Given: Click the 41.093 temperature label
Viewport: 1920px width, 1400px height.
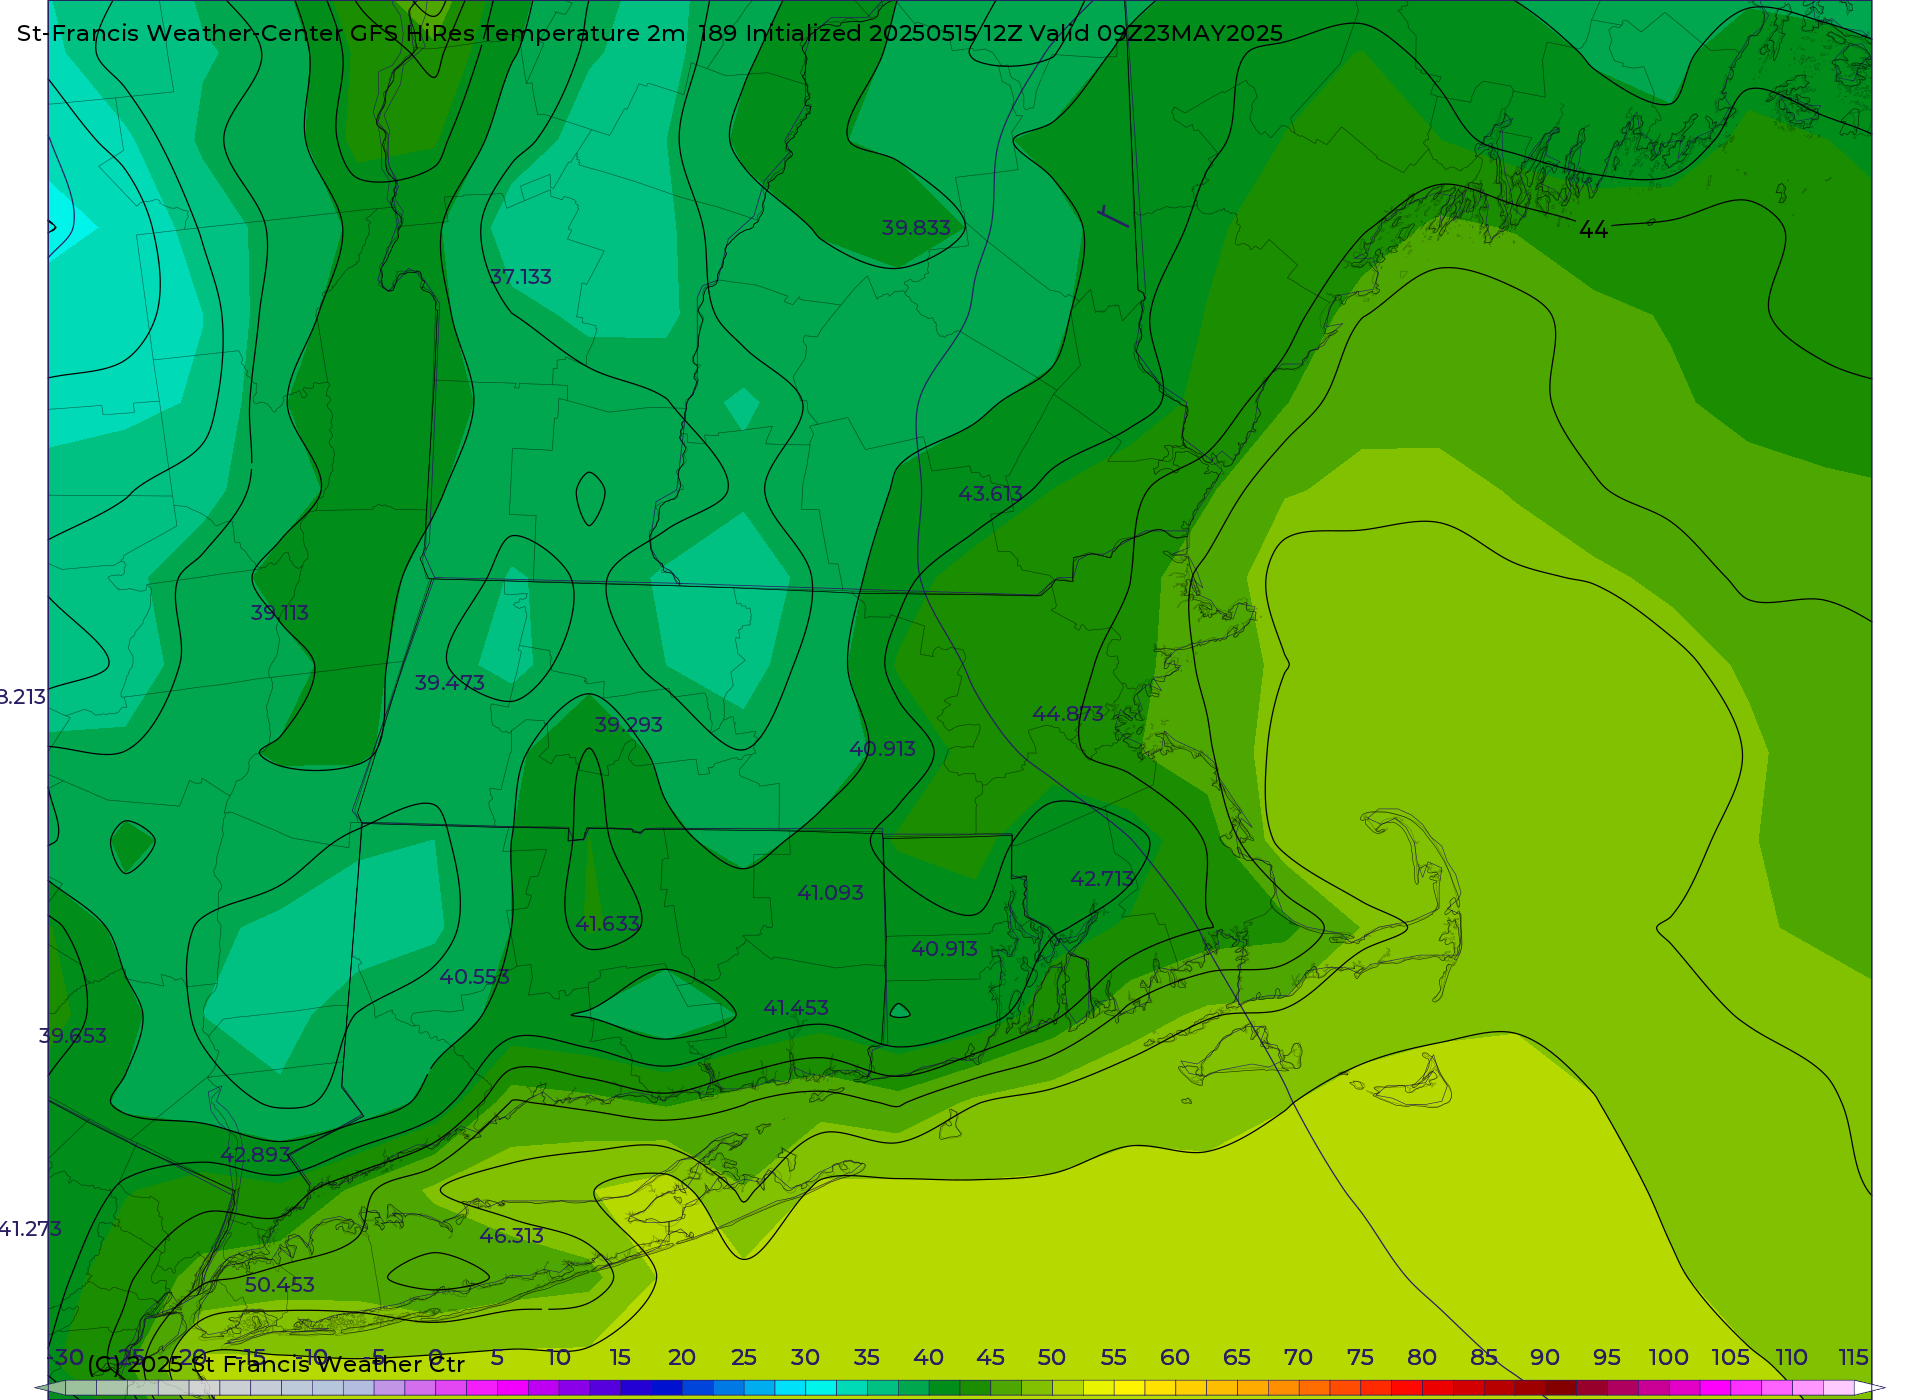Looking at the screenshot, I should [830, 893].
